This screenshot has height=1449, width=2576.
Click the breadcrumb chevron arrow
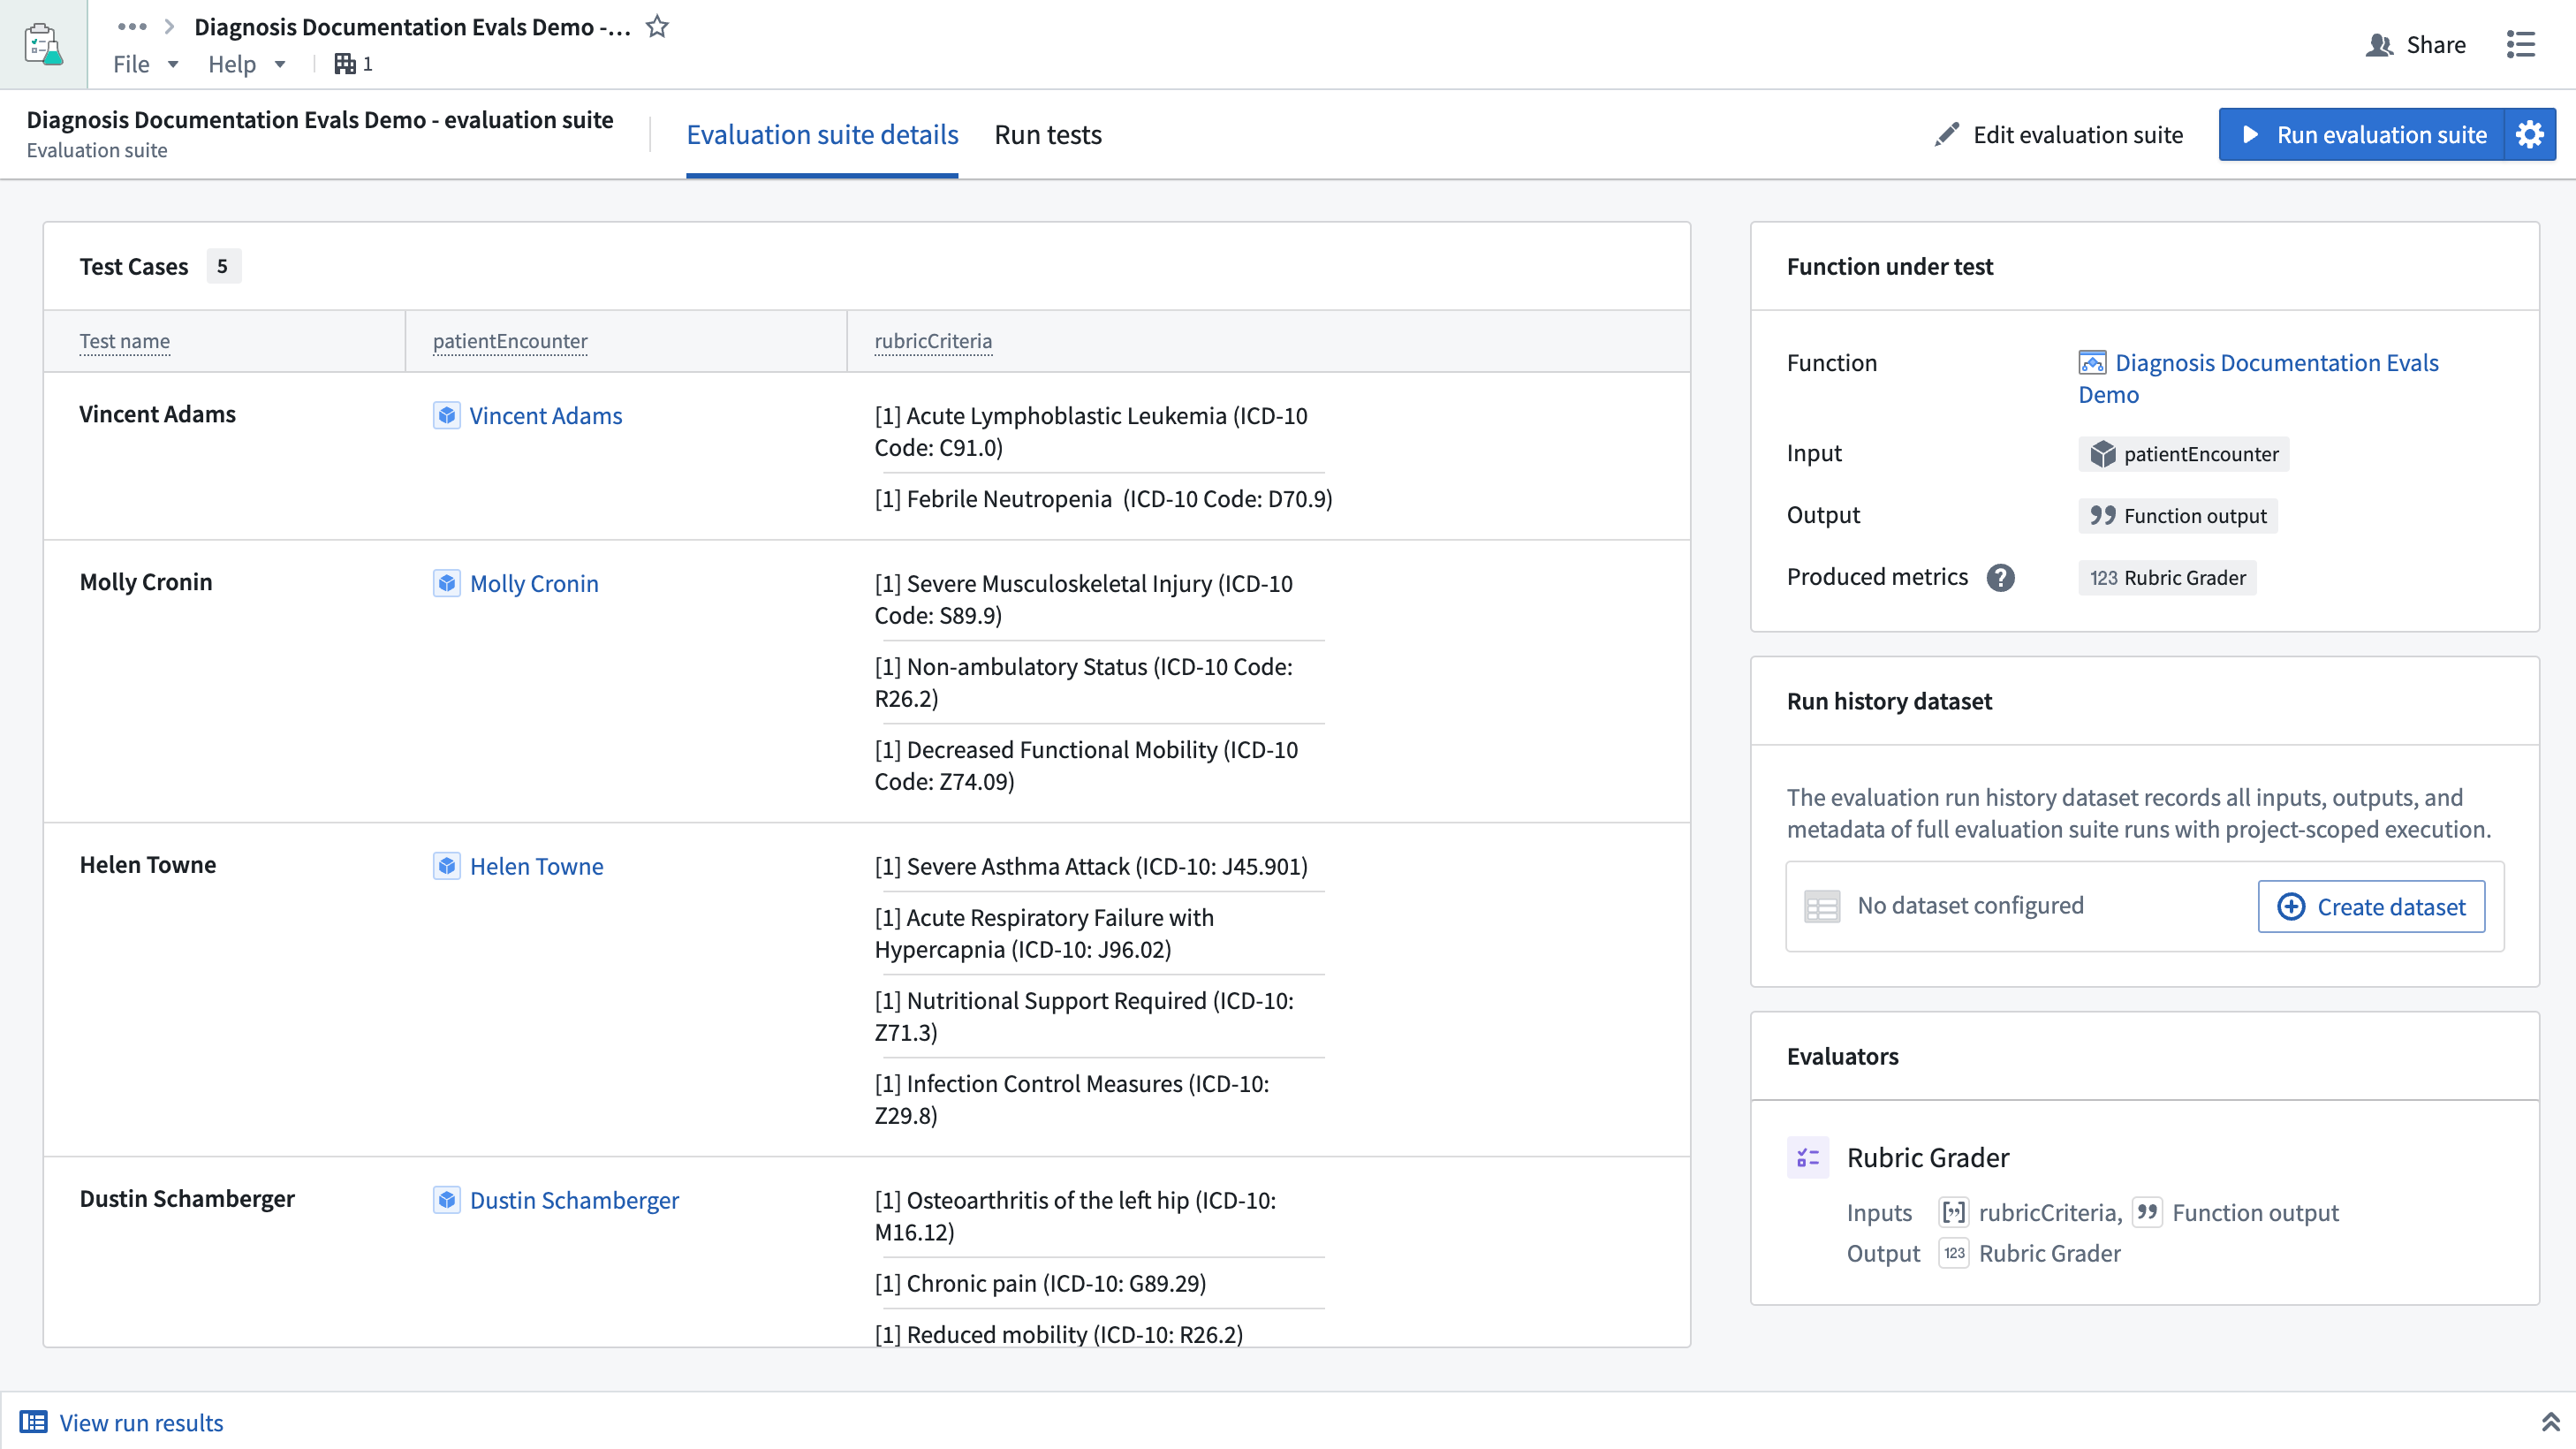coord(169,27)
